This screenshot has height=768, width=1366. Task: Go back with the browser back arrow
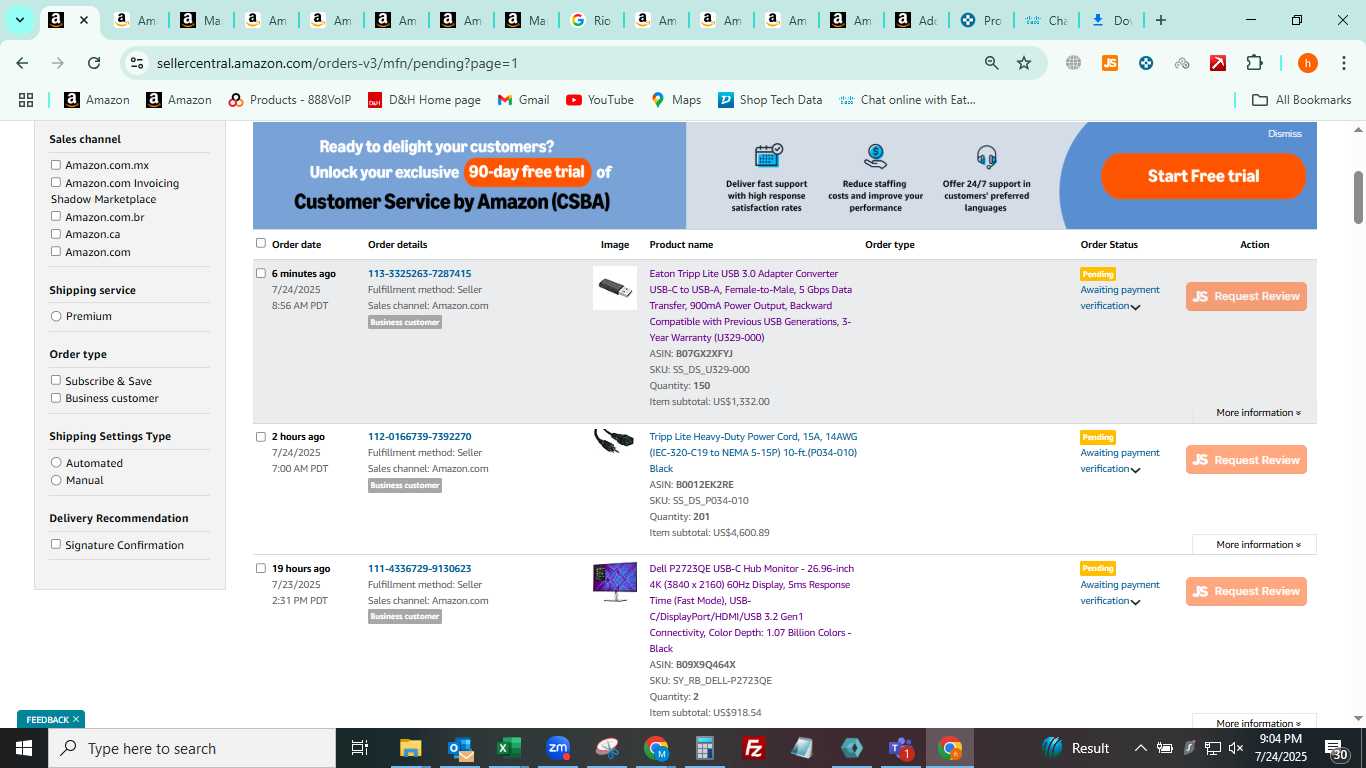click(x=22, y=63)
